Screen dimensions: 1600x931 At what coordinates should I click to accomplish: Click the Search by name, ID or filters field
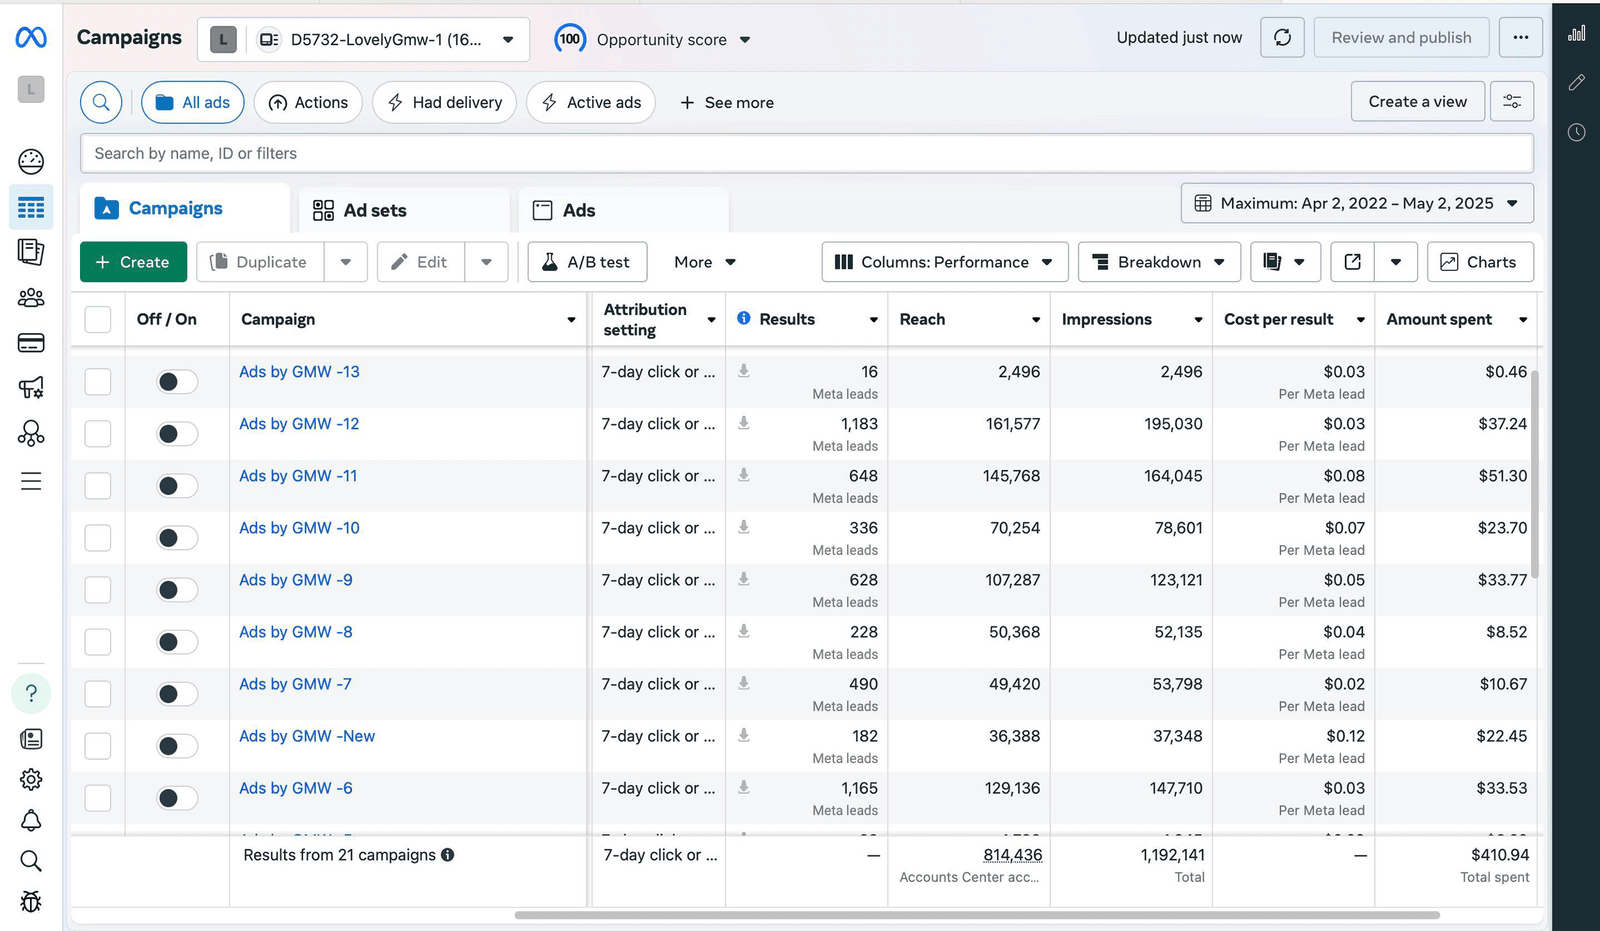806,153
